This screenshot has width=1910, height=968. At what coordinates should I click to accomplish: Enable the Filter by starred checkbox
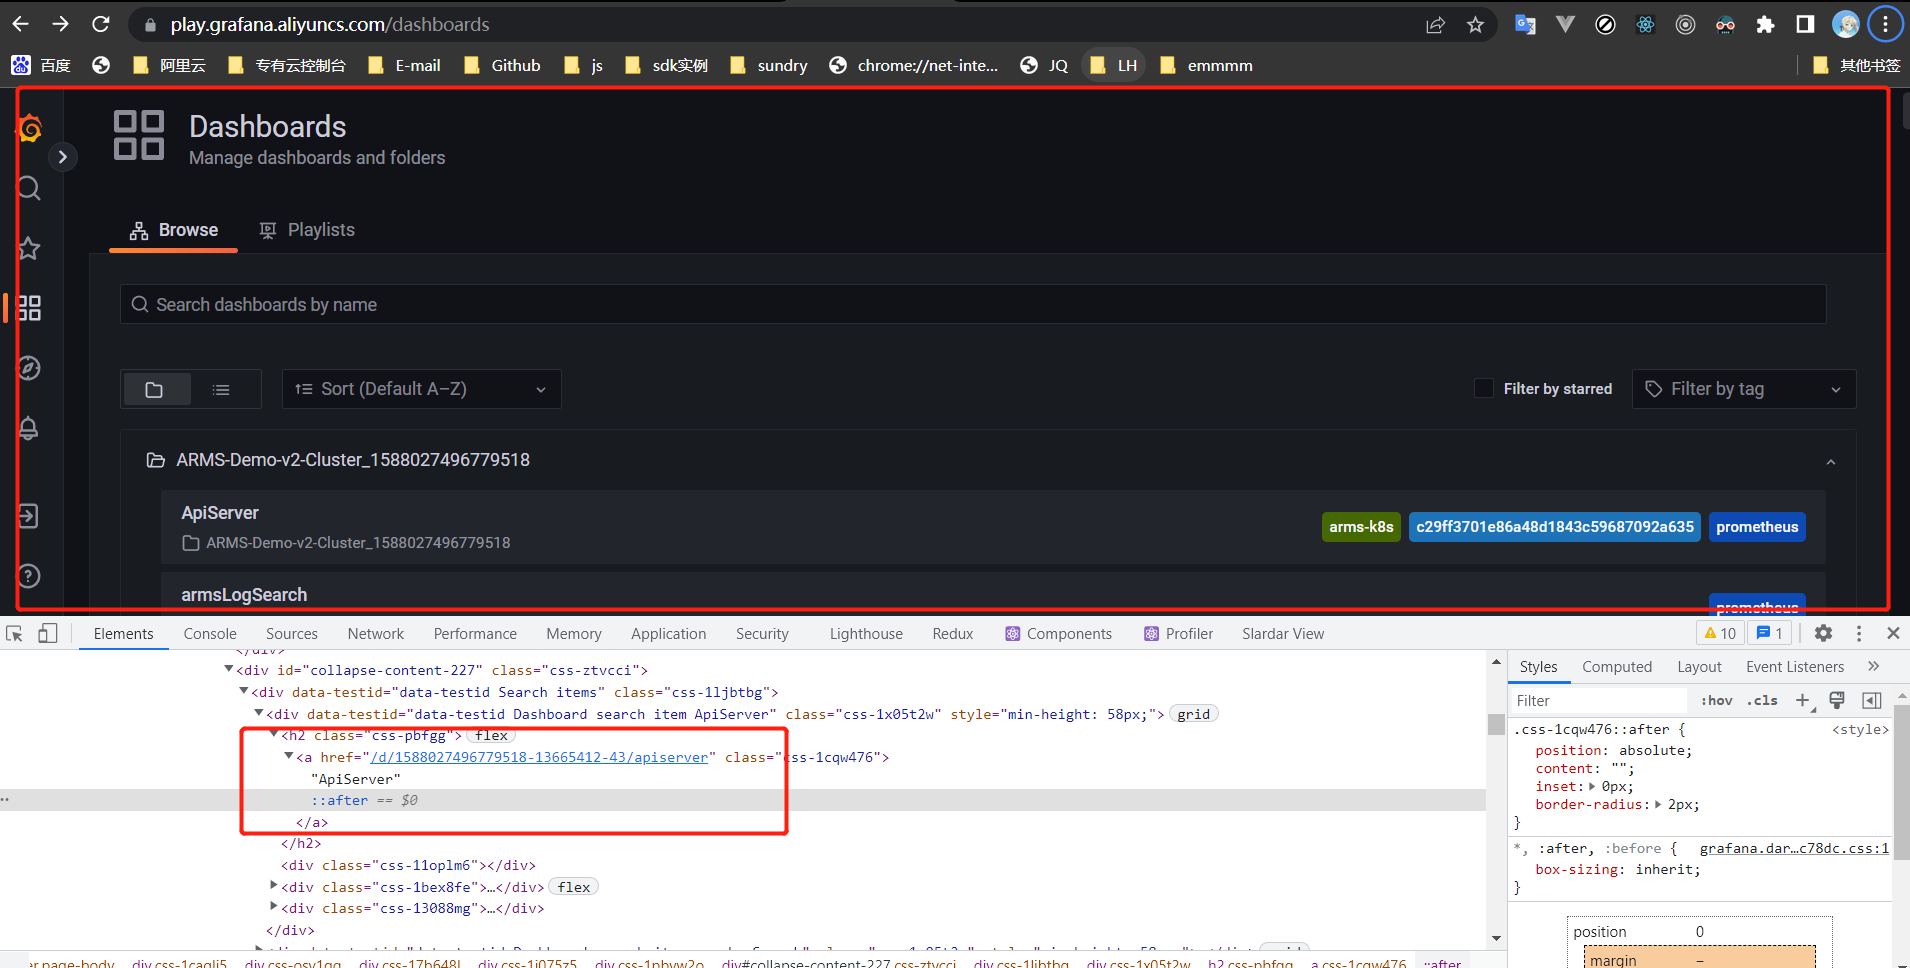(1484, 388)
